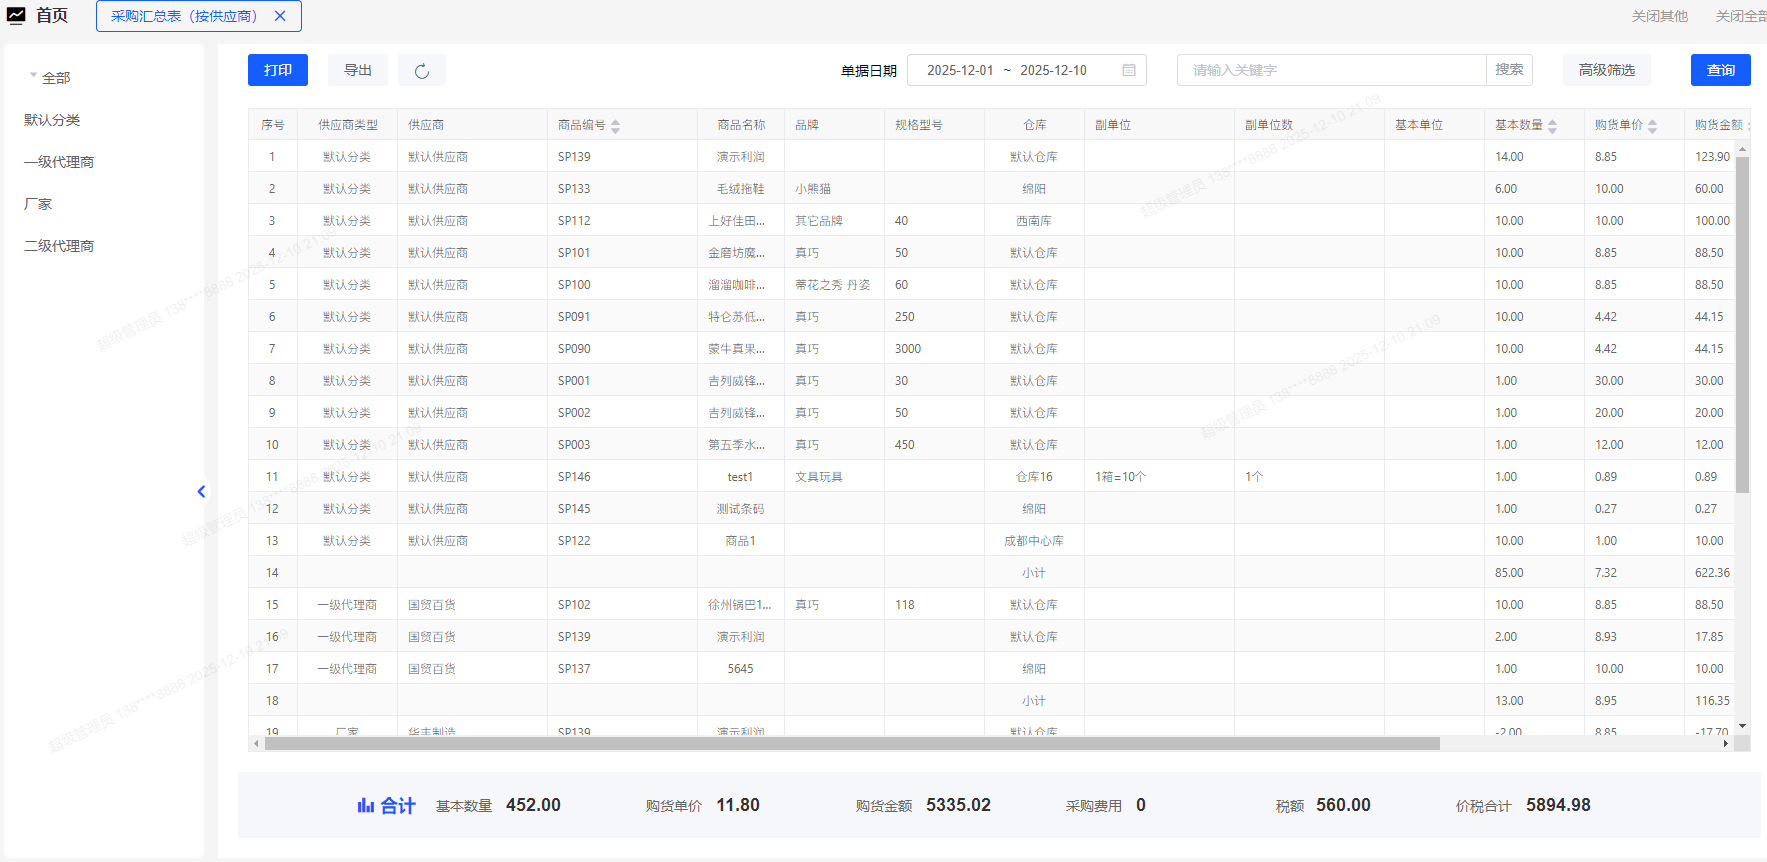Open the 采购汇总表（按供应商） tab
Image resolution: width=1767 pixels, height=862 pixels.
click(x=183, y=16)
